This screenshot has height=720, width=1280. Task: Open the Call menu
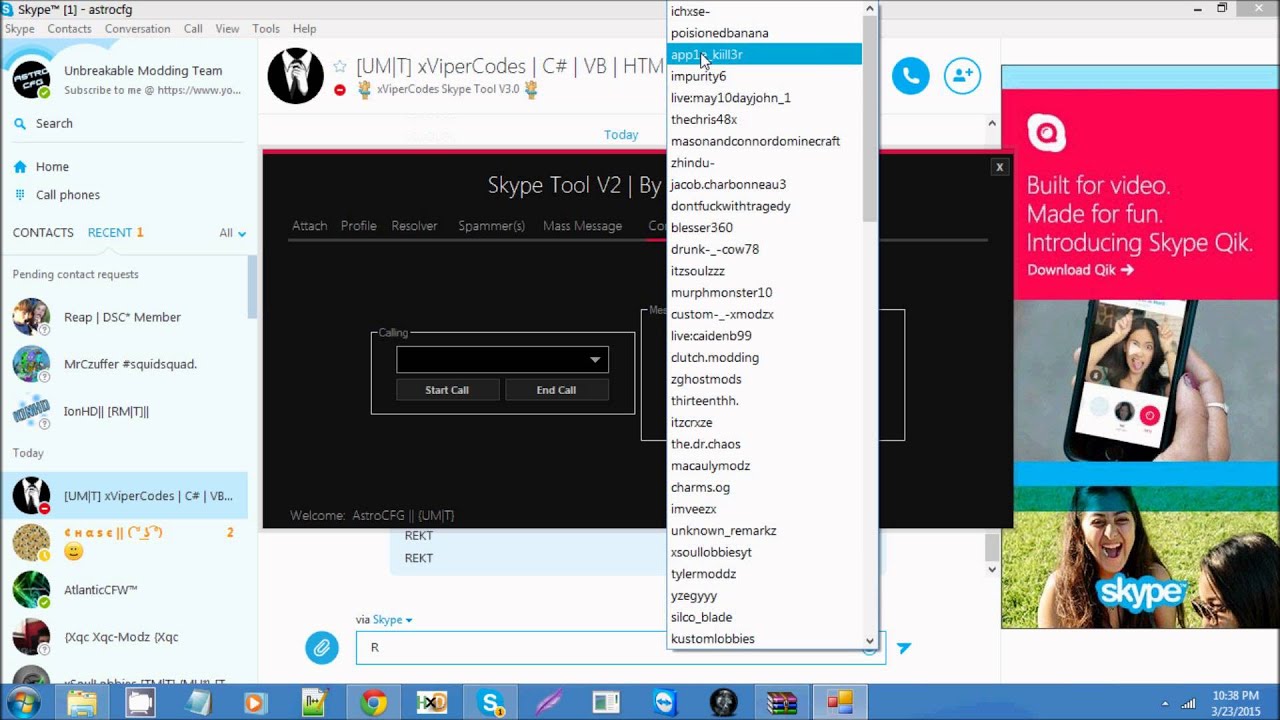(x=193, y=29)
